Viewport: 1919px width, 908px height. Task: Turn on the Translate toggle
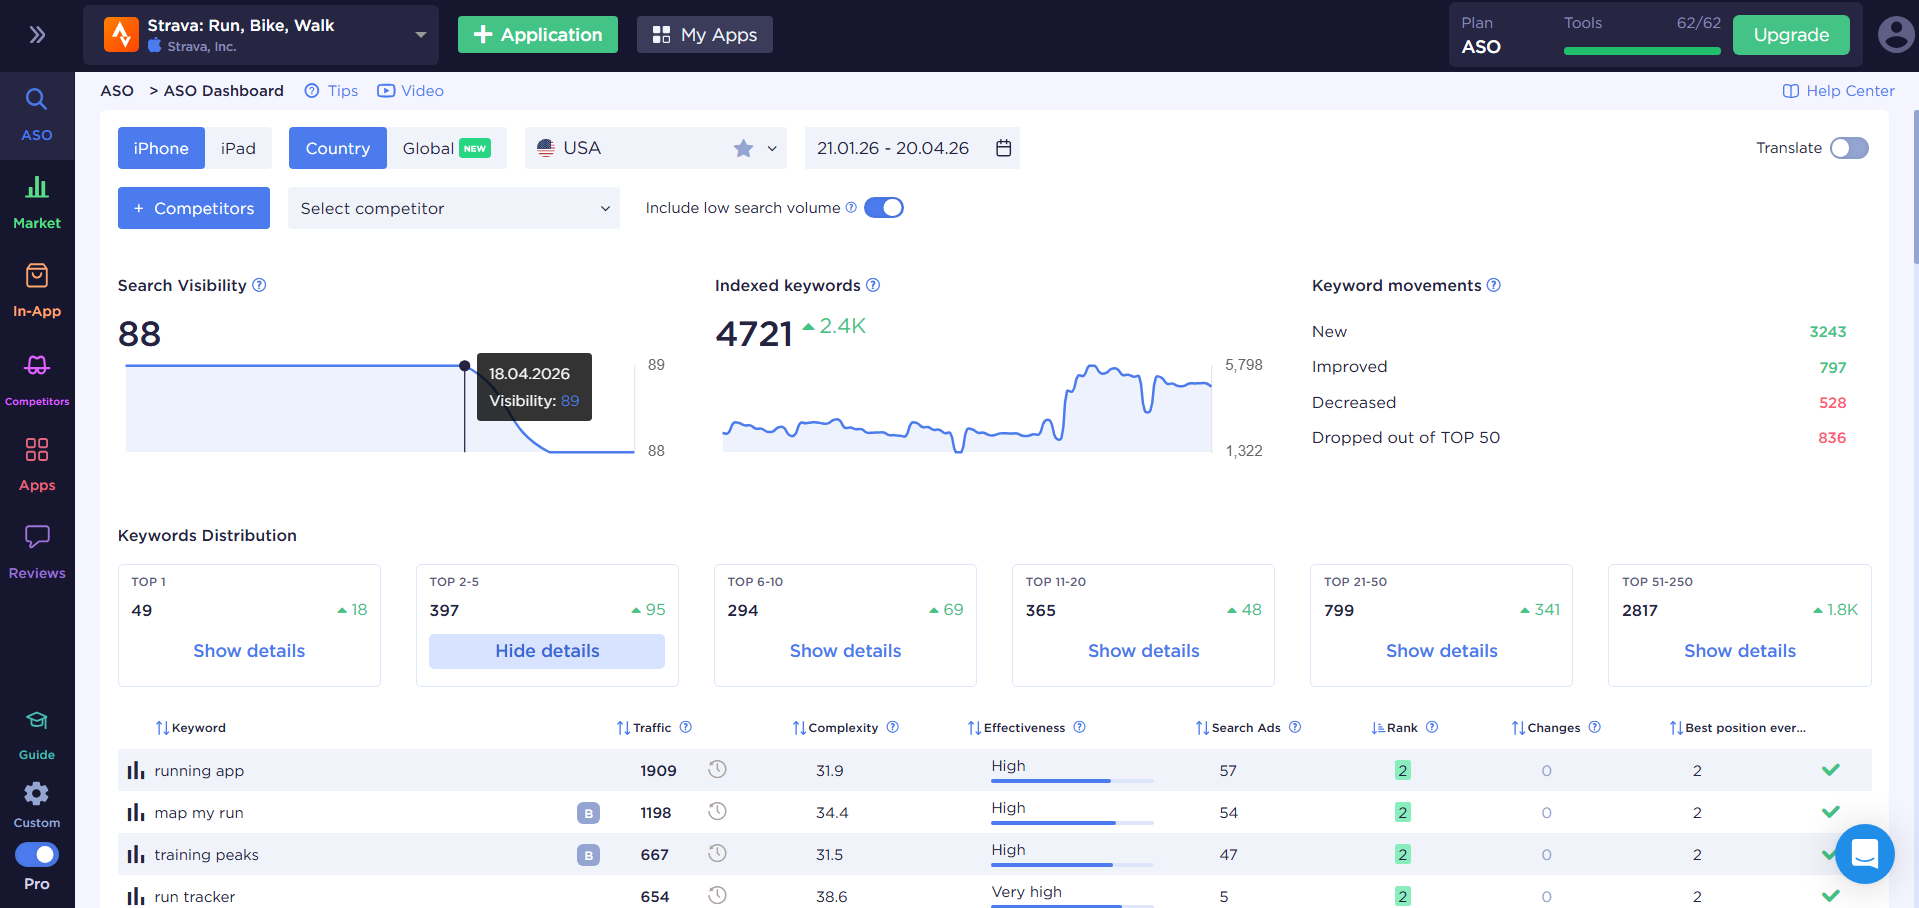click(x=1848, y=148)
